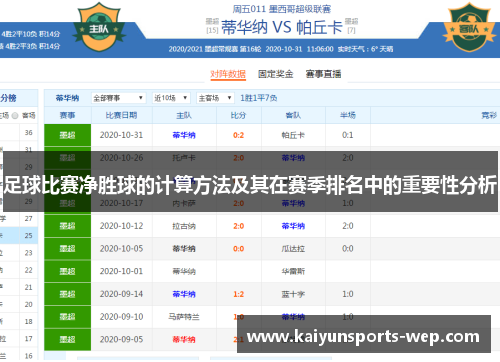Click away team 蒂华纳 in the 2020-10-12 row
The height and width of the screenshot is (362, 500).
pyautogui.click(x=293, y=226)
